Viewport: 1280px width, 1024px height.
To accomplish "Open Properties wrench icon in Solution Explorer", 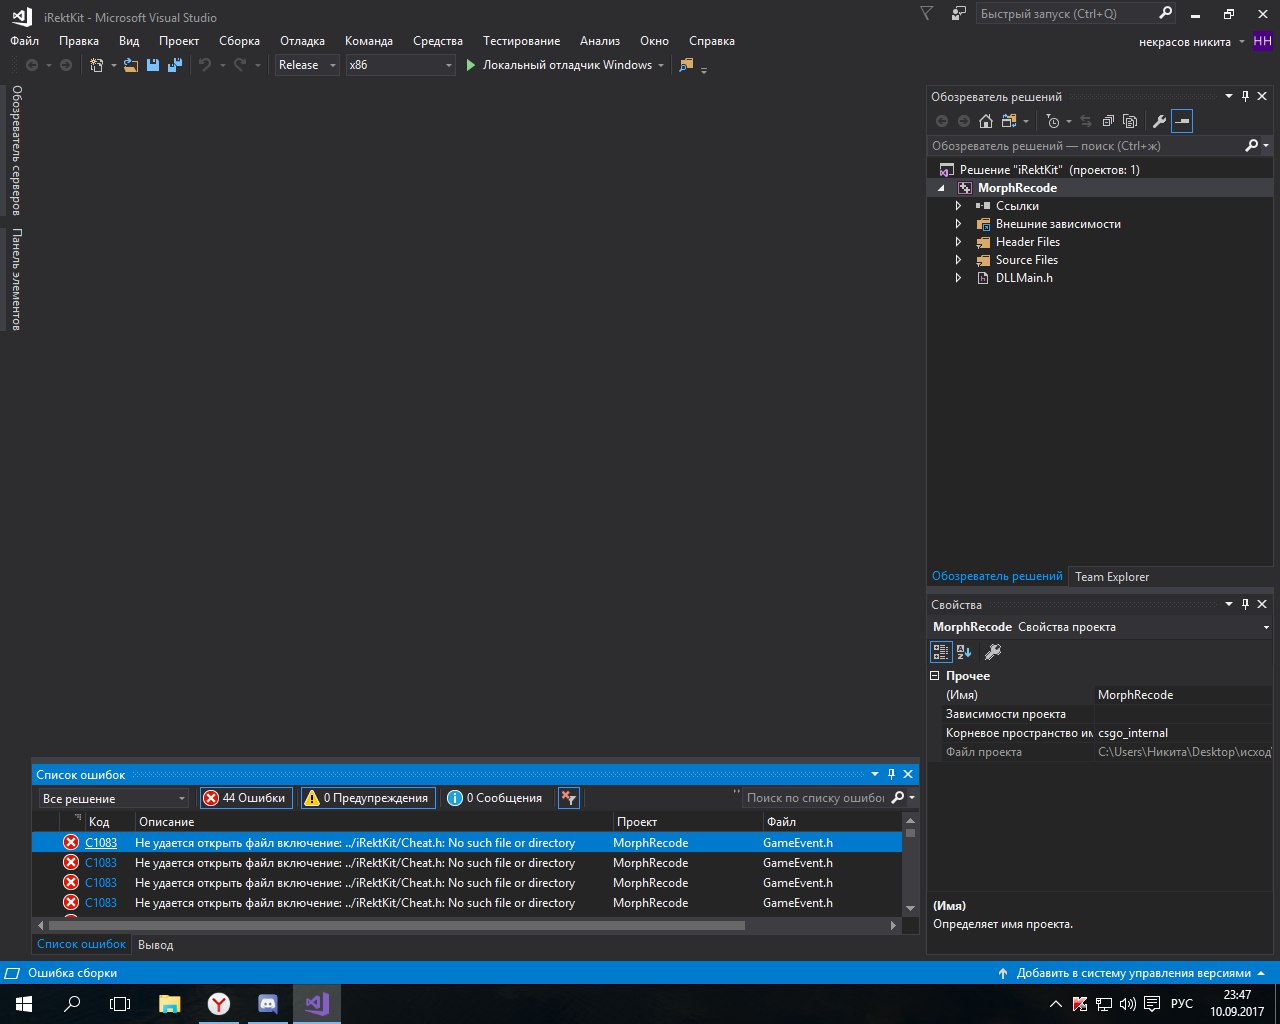I will point(1159,121).
